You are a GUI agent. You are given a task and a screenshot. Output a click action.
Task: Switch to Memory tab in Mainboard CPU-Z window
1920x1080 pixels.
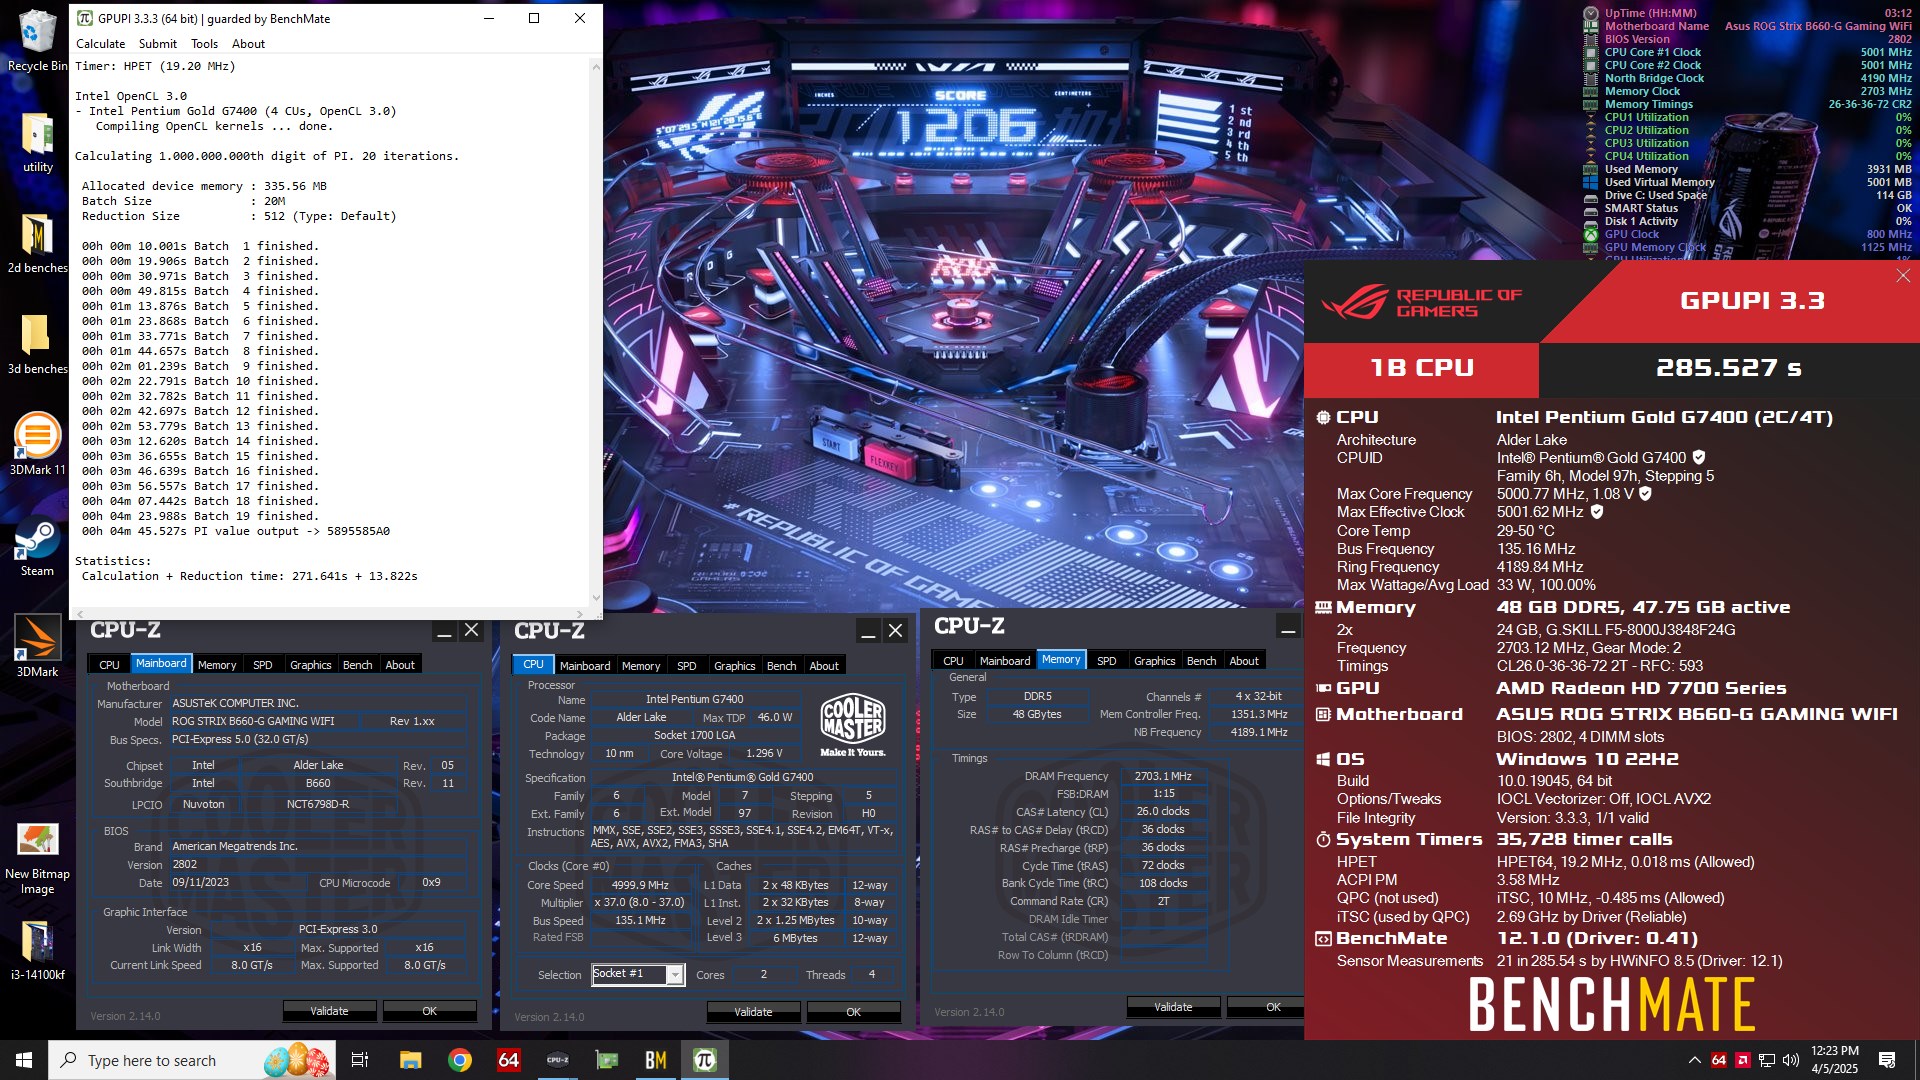[x=217, y=665]
